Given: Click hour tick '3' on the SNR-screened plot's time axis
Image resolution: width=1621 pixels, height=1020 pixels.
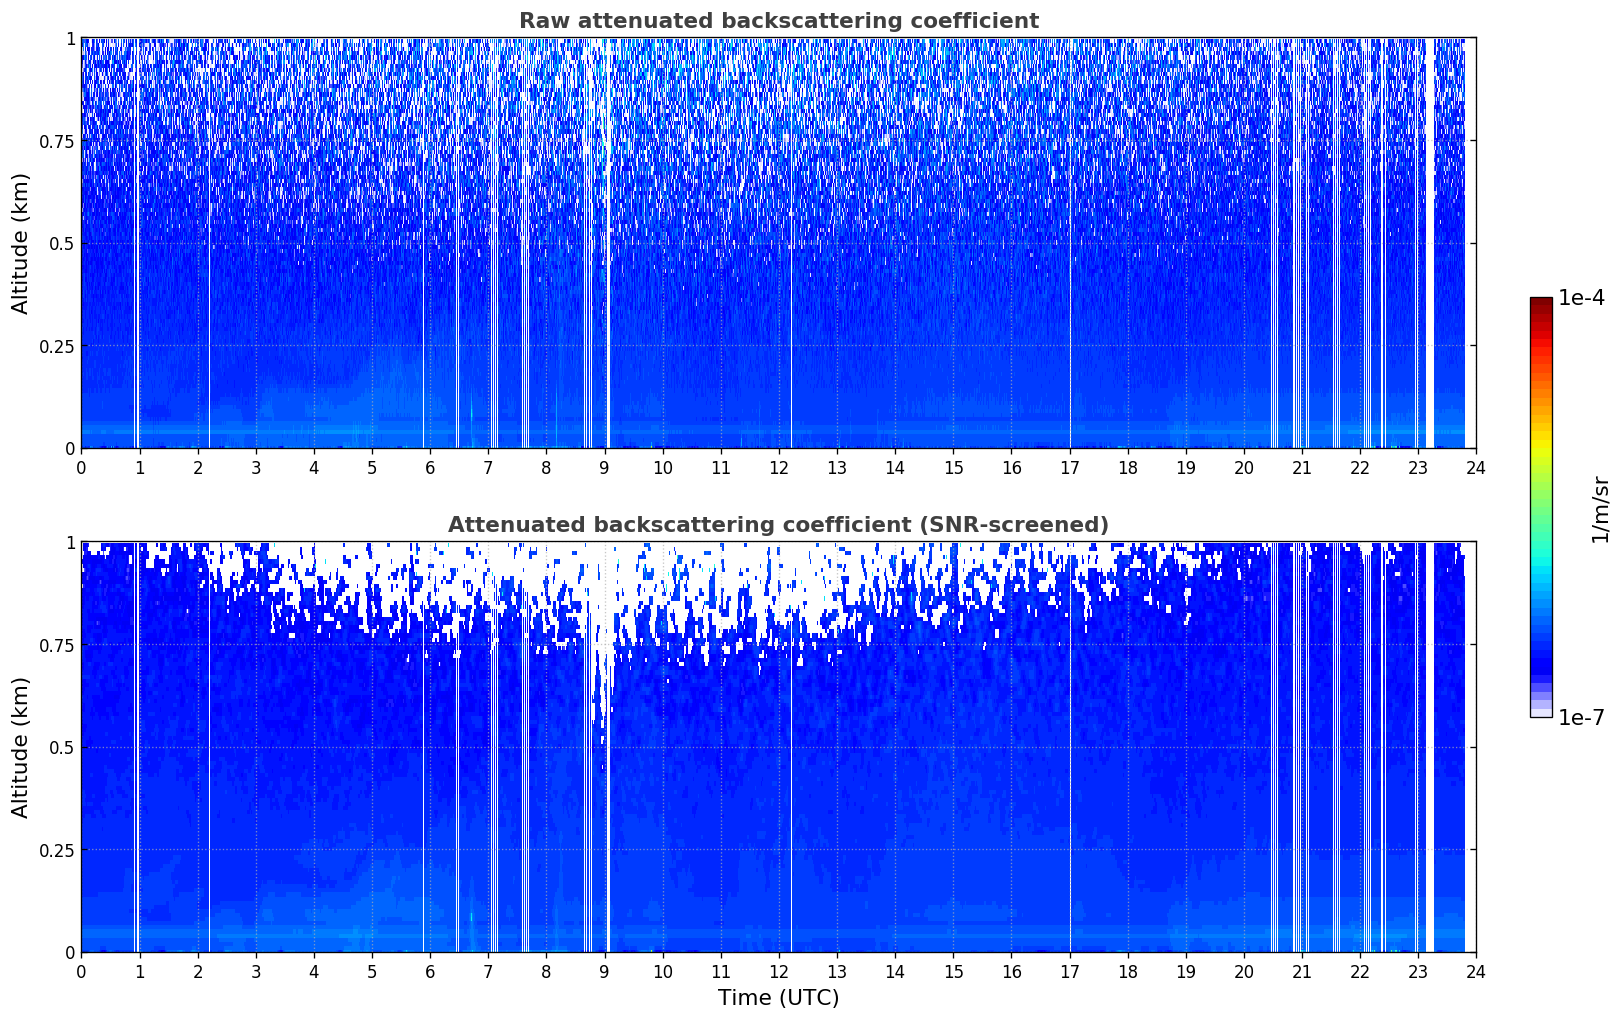Looking at the screenshot, I should (255, 972).
